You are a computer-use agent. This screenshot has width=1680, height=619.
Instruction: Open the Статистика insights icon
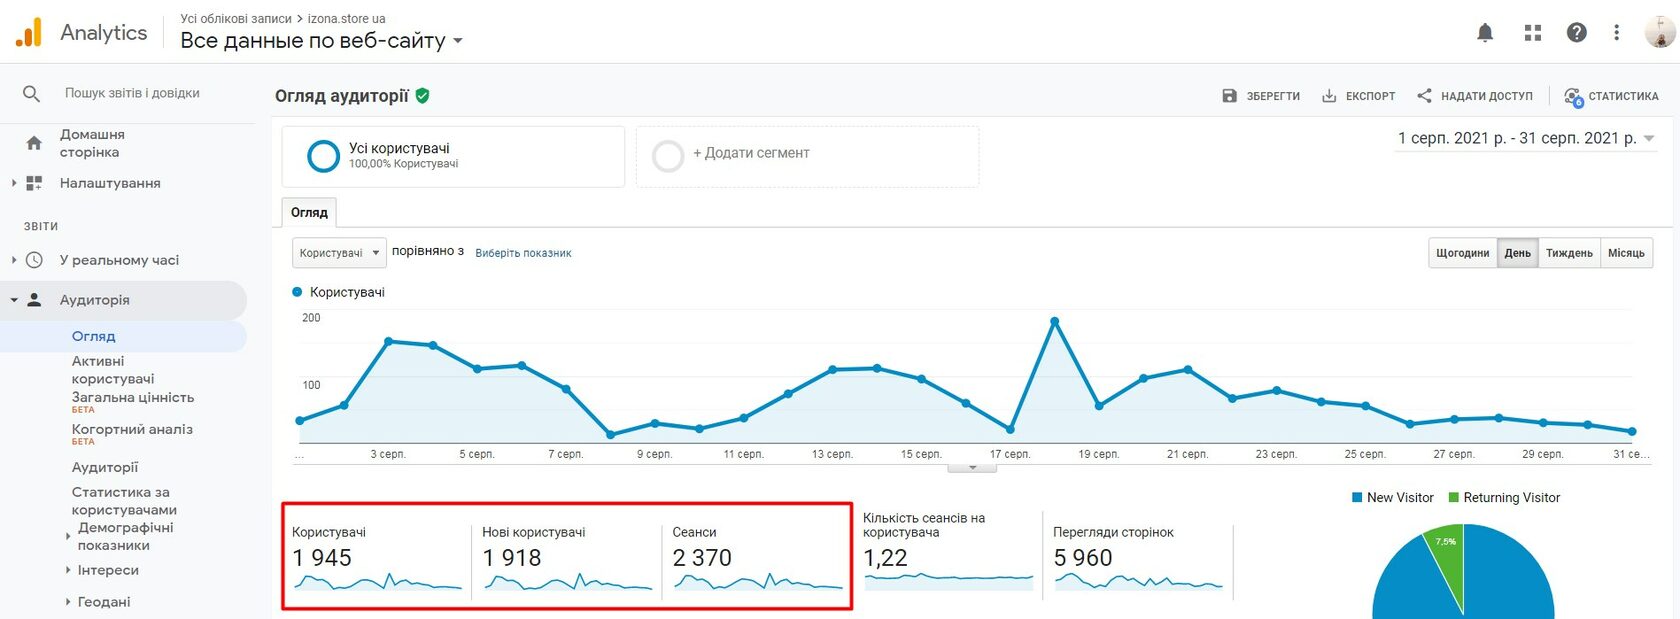pos(1573,97)
